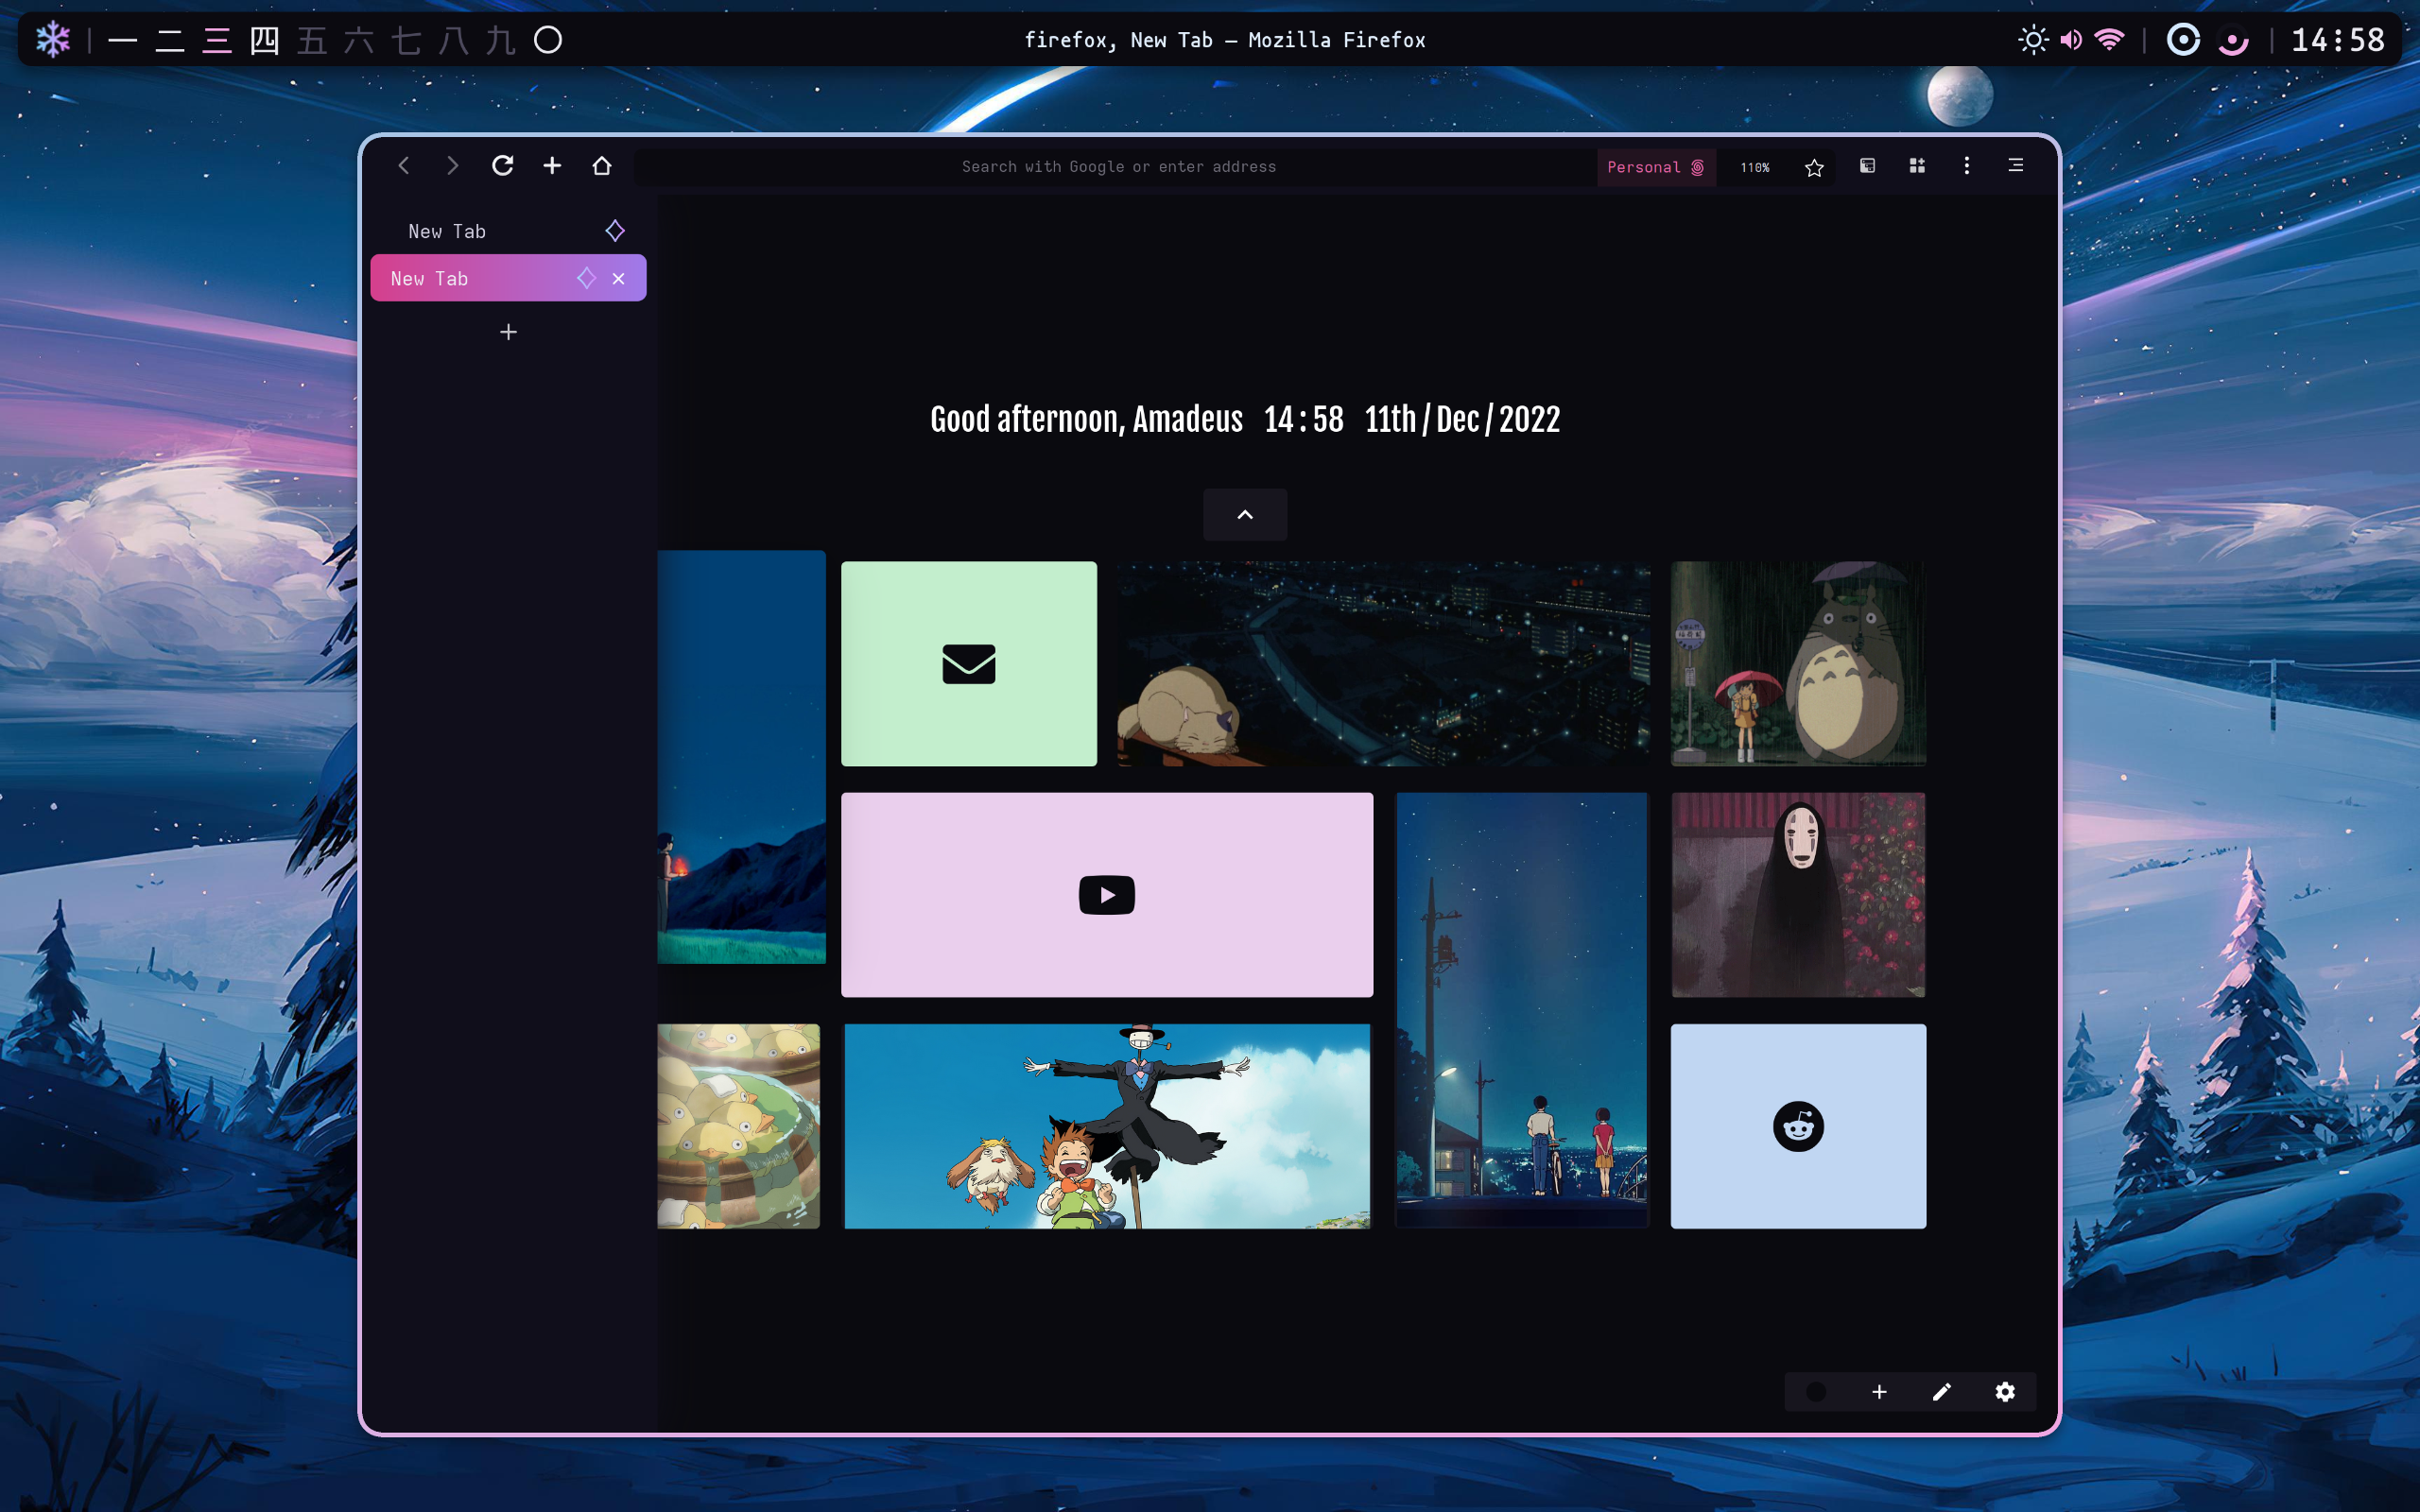Click the home icon in toolbar
Image resolution: width=2420 pixels, height=1512 pixels.
click(x=601, y=166)
